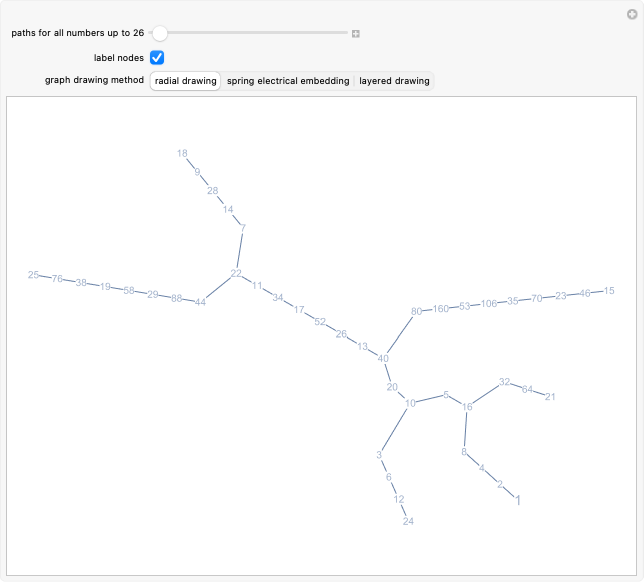Click the leaf node labeled 21
The width and height of the screenshot is (644, 583).
coord(550,396)
